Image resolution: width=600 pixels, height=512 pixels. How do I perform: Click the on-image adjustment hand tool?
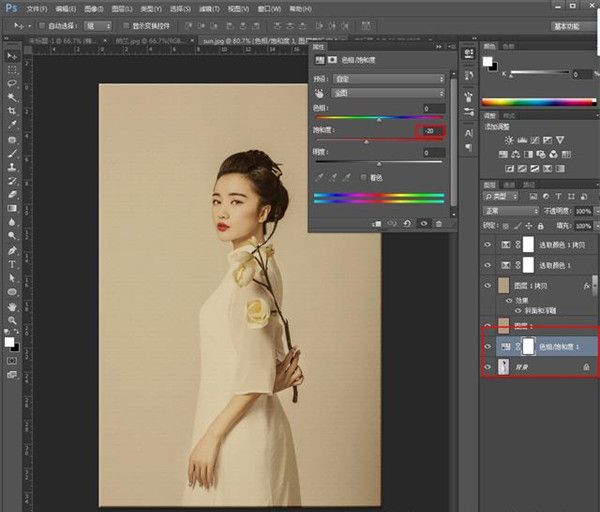319,93
